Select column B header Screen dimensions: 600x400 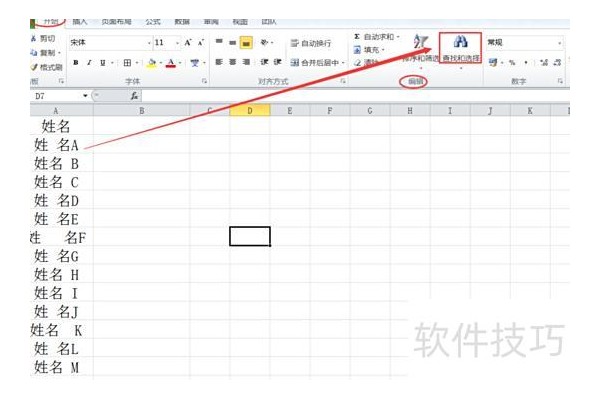pyautogui.click(x=142, y=111)
